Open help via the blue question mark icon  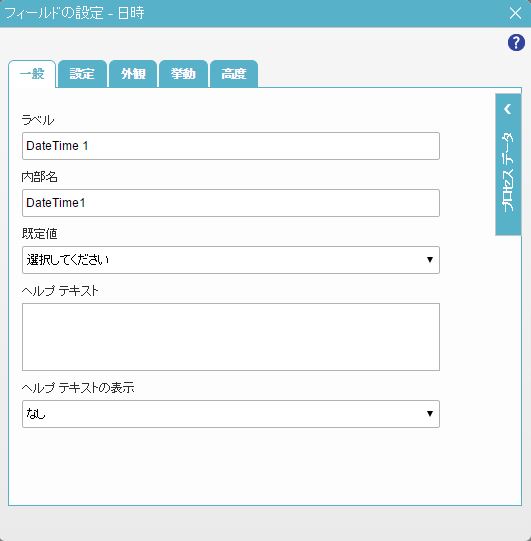click(x=516, y=43)
